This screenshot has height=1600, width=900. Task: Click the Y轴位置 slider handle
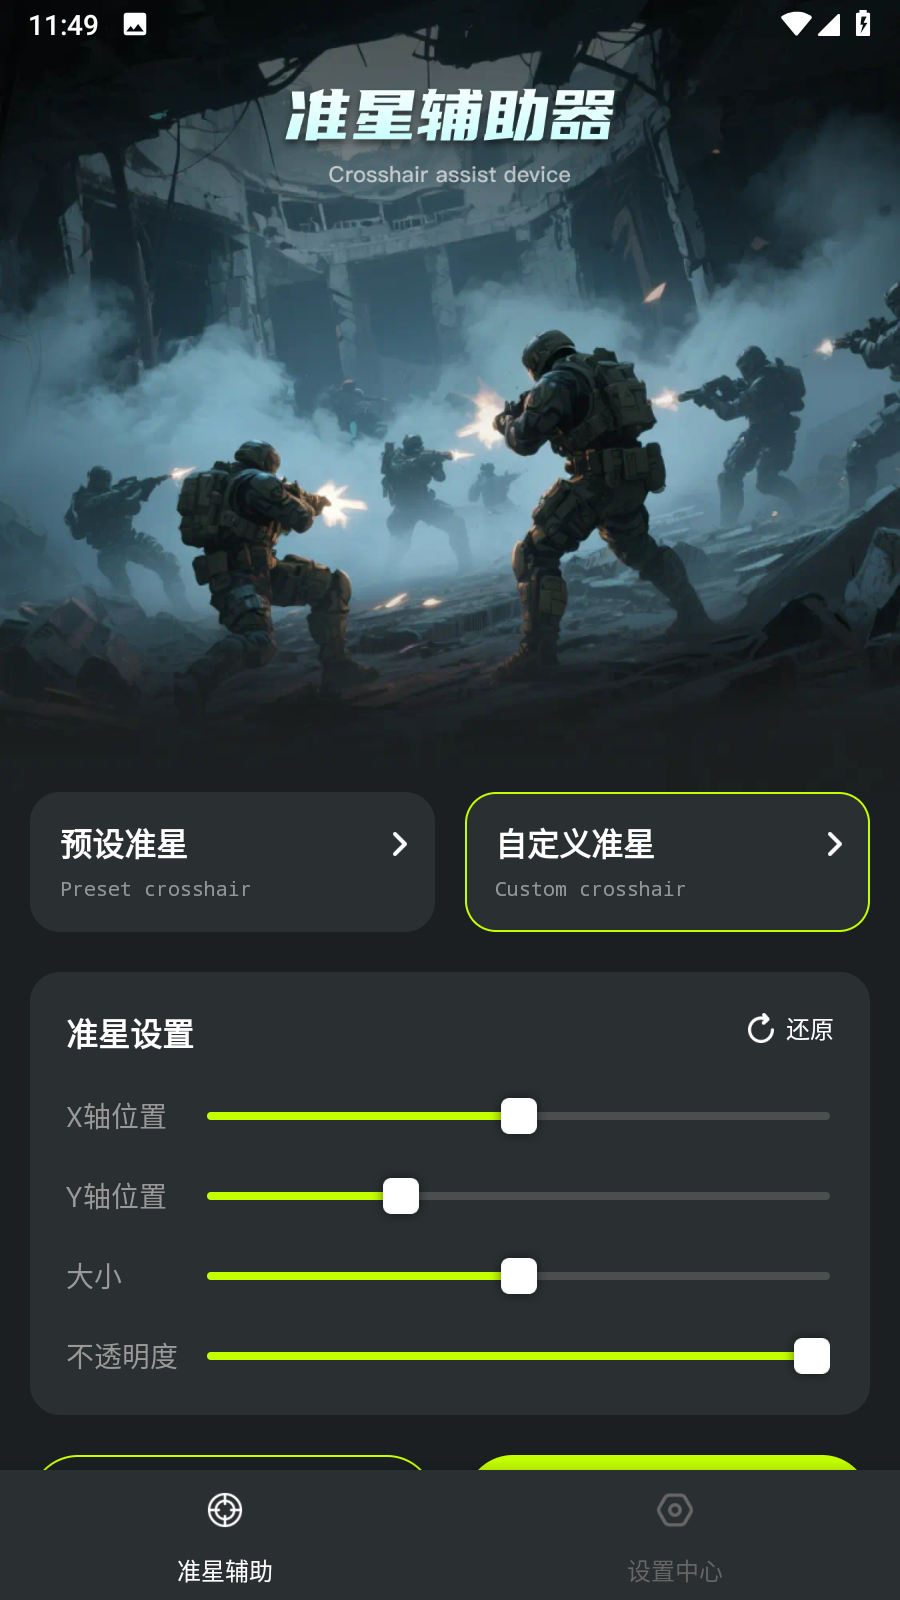click(401, 1196)
